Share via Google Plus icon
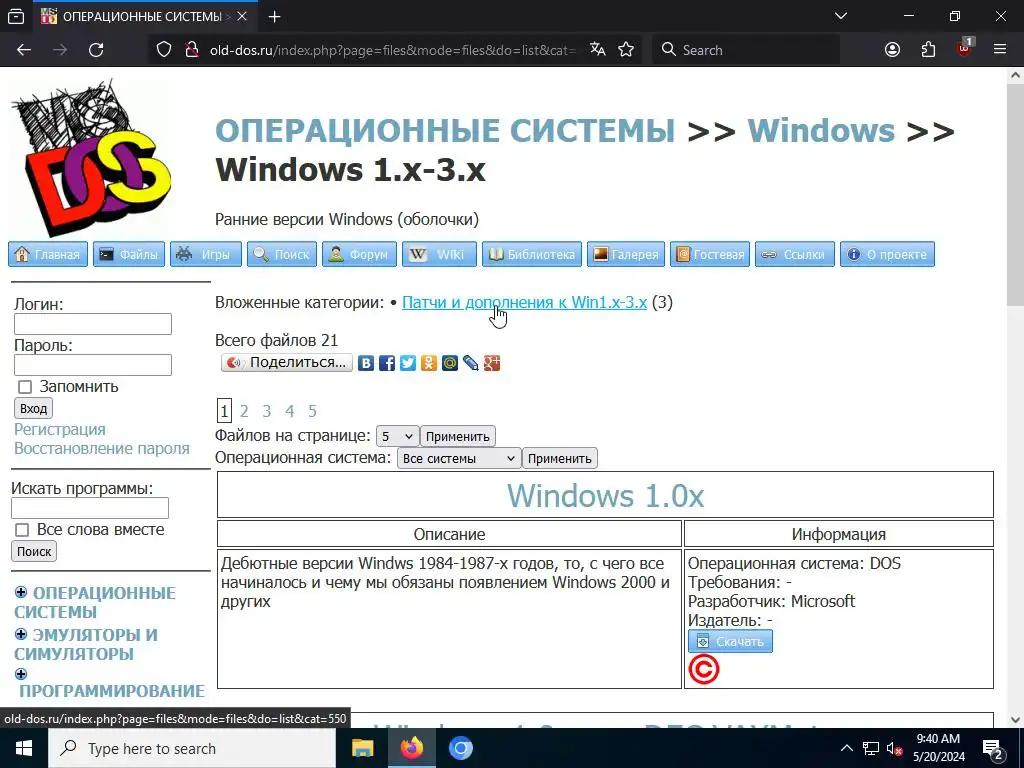The height and width of the screenshot is (768, 1024). (492, 363)
